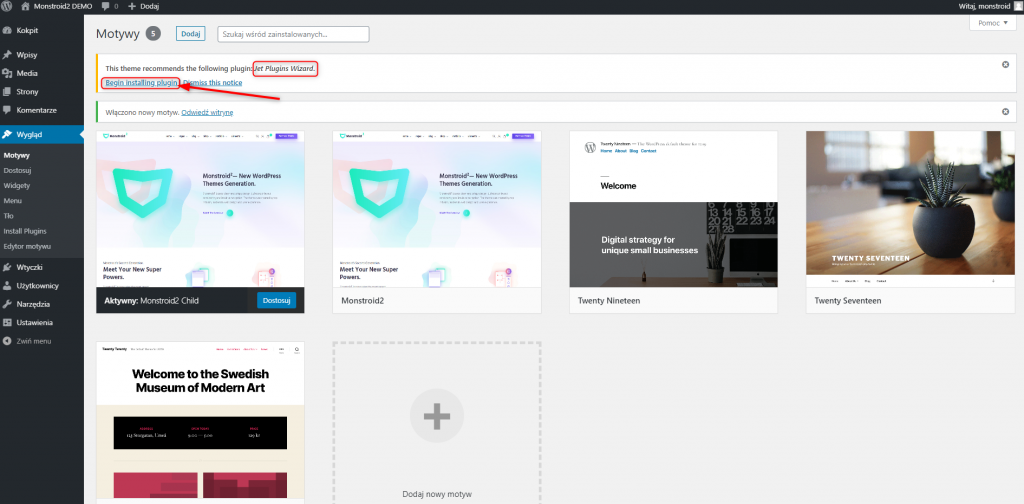Click the Media icon in sidebar
Image resolution: width=1024 pixels, height=504 pixels.
(x=7, y=73)
